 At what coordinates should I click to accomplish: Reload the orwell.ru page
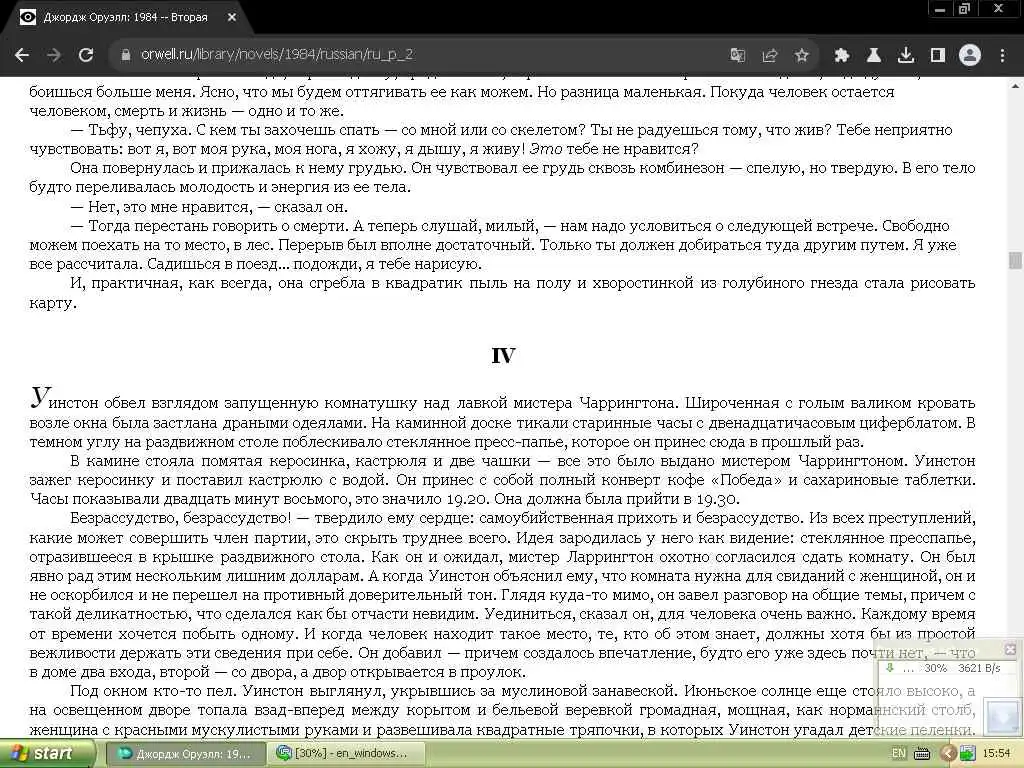coord(86,55)
